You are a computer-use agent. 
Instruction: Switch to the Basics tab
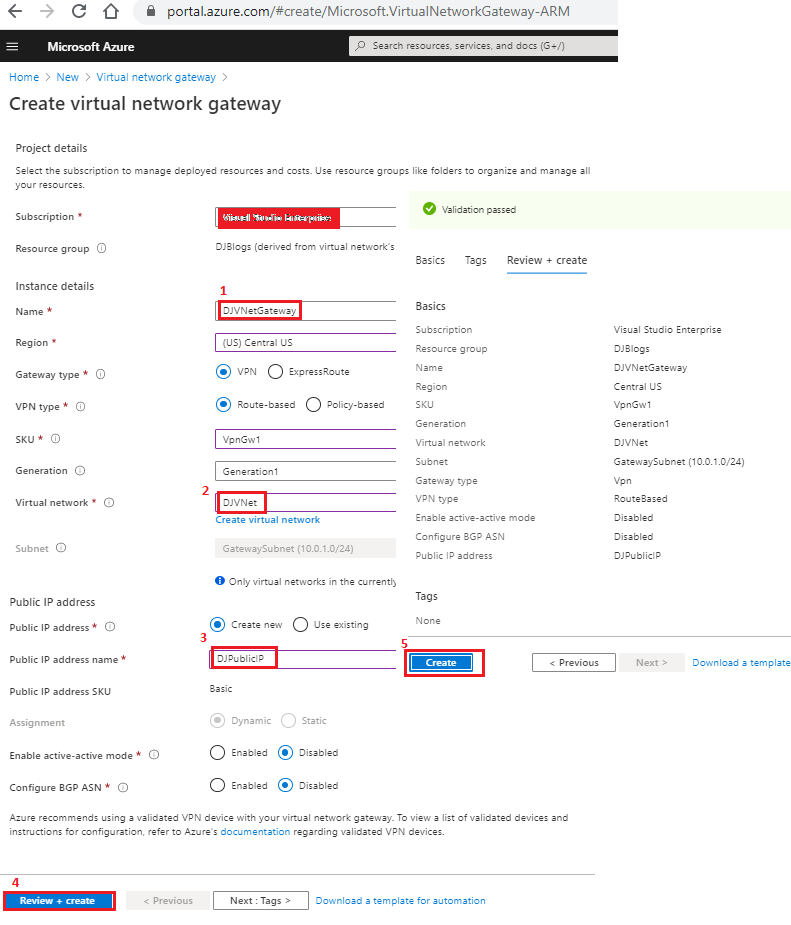(430, 260)
